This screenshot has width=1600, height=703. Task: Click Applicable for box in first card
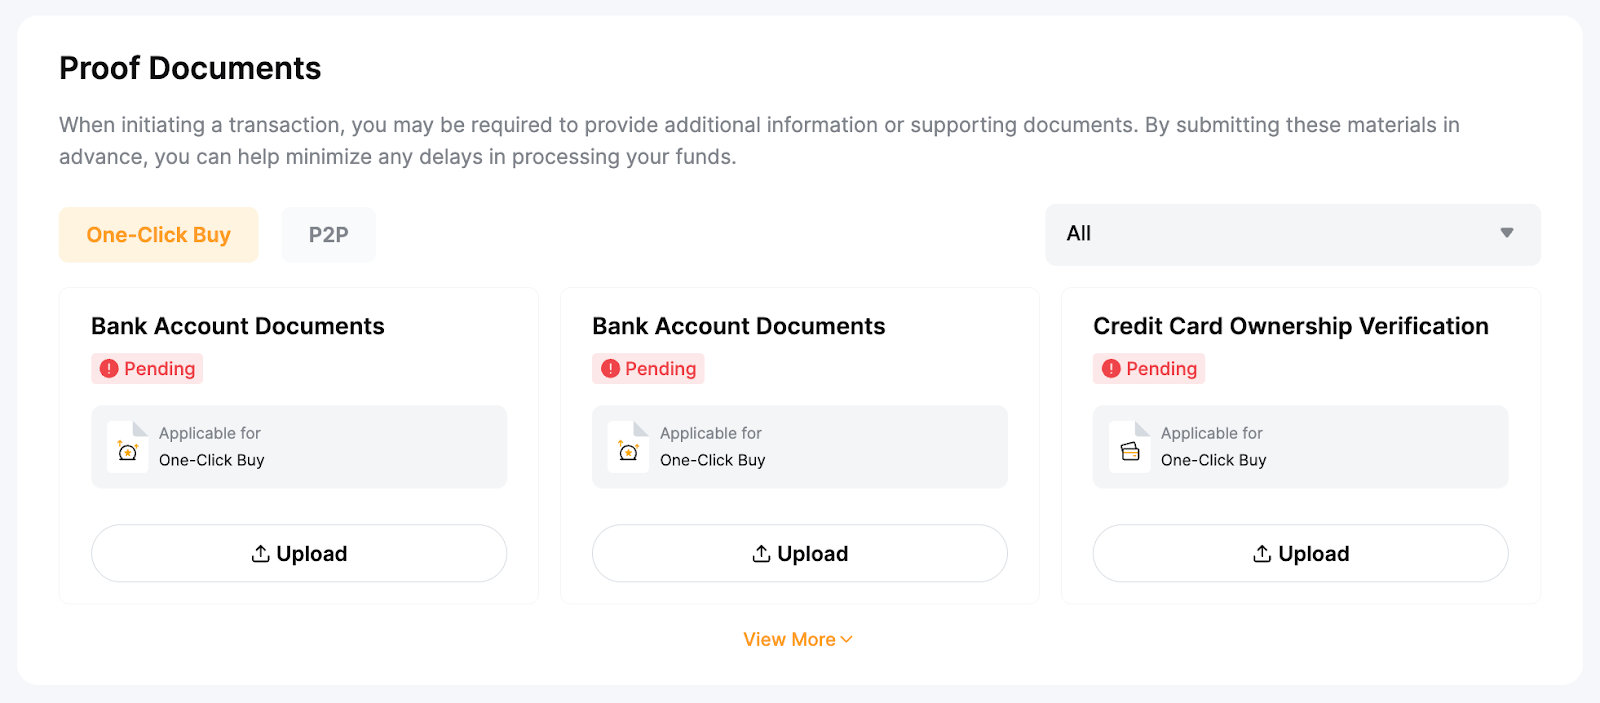tap(298, 447)
